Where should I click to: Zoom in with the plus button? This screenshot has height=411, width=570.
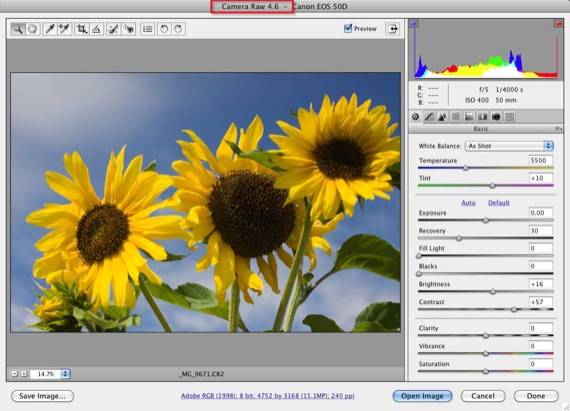[24, 374]
